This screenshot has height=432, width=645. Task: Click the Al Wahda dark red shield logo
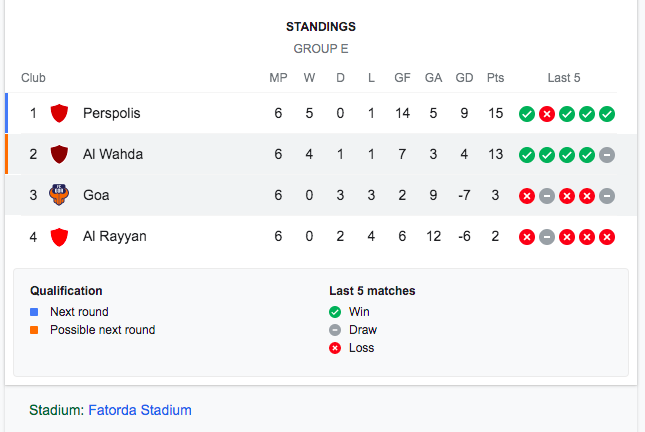(x=59, y=154)
